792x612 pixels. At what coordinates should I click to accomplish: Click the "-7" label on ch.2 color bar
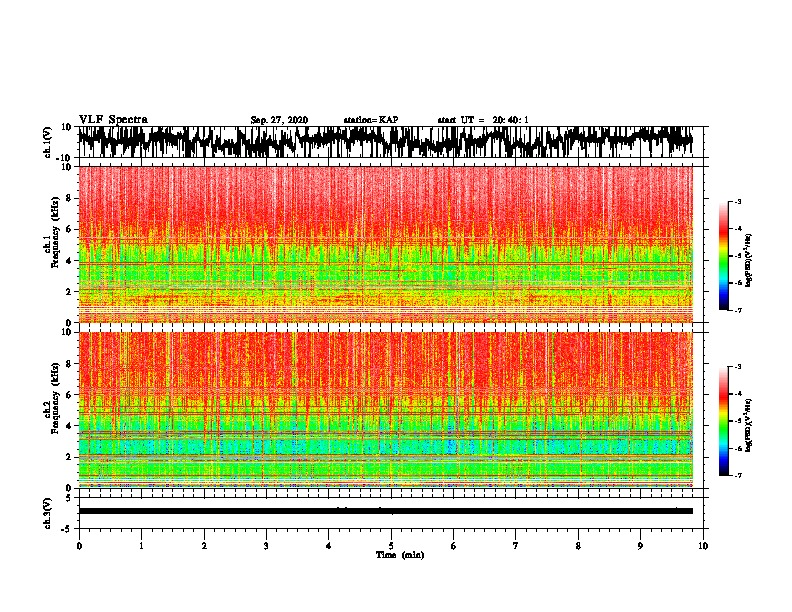(x=737, y=475)
